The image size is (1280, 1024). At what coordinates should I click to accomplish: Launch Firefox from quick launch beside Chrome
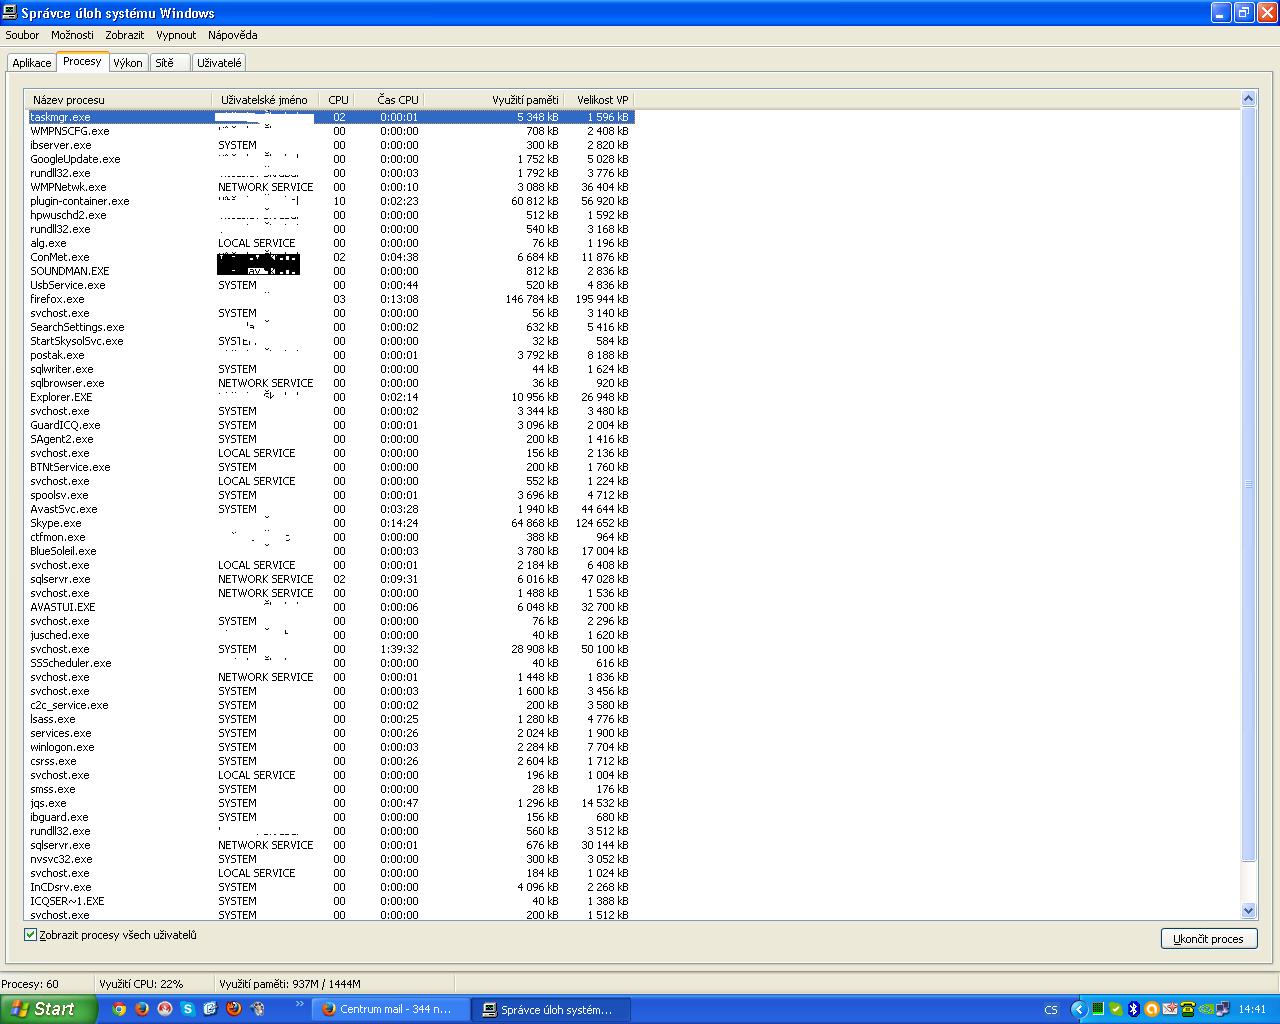tap(142, 1009)
